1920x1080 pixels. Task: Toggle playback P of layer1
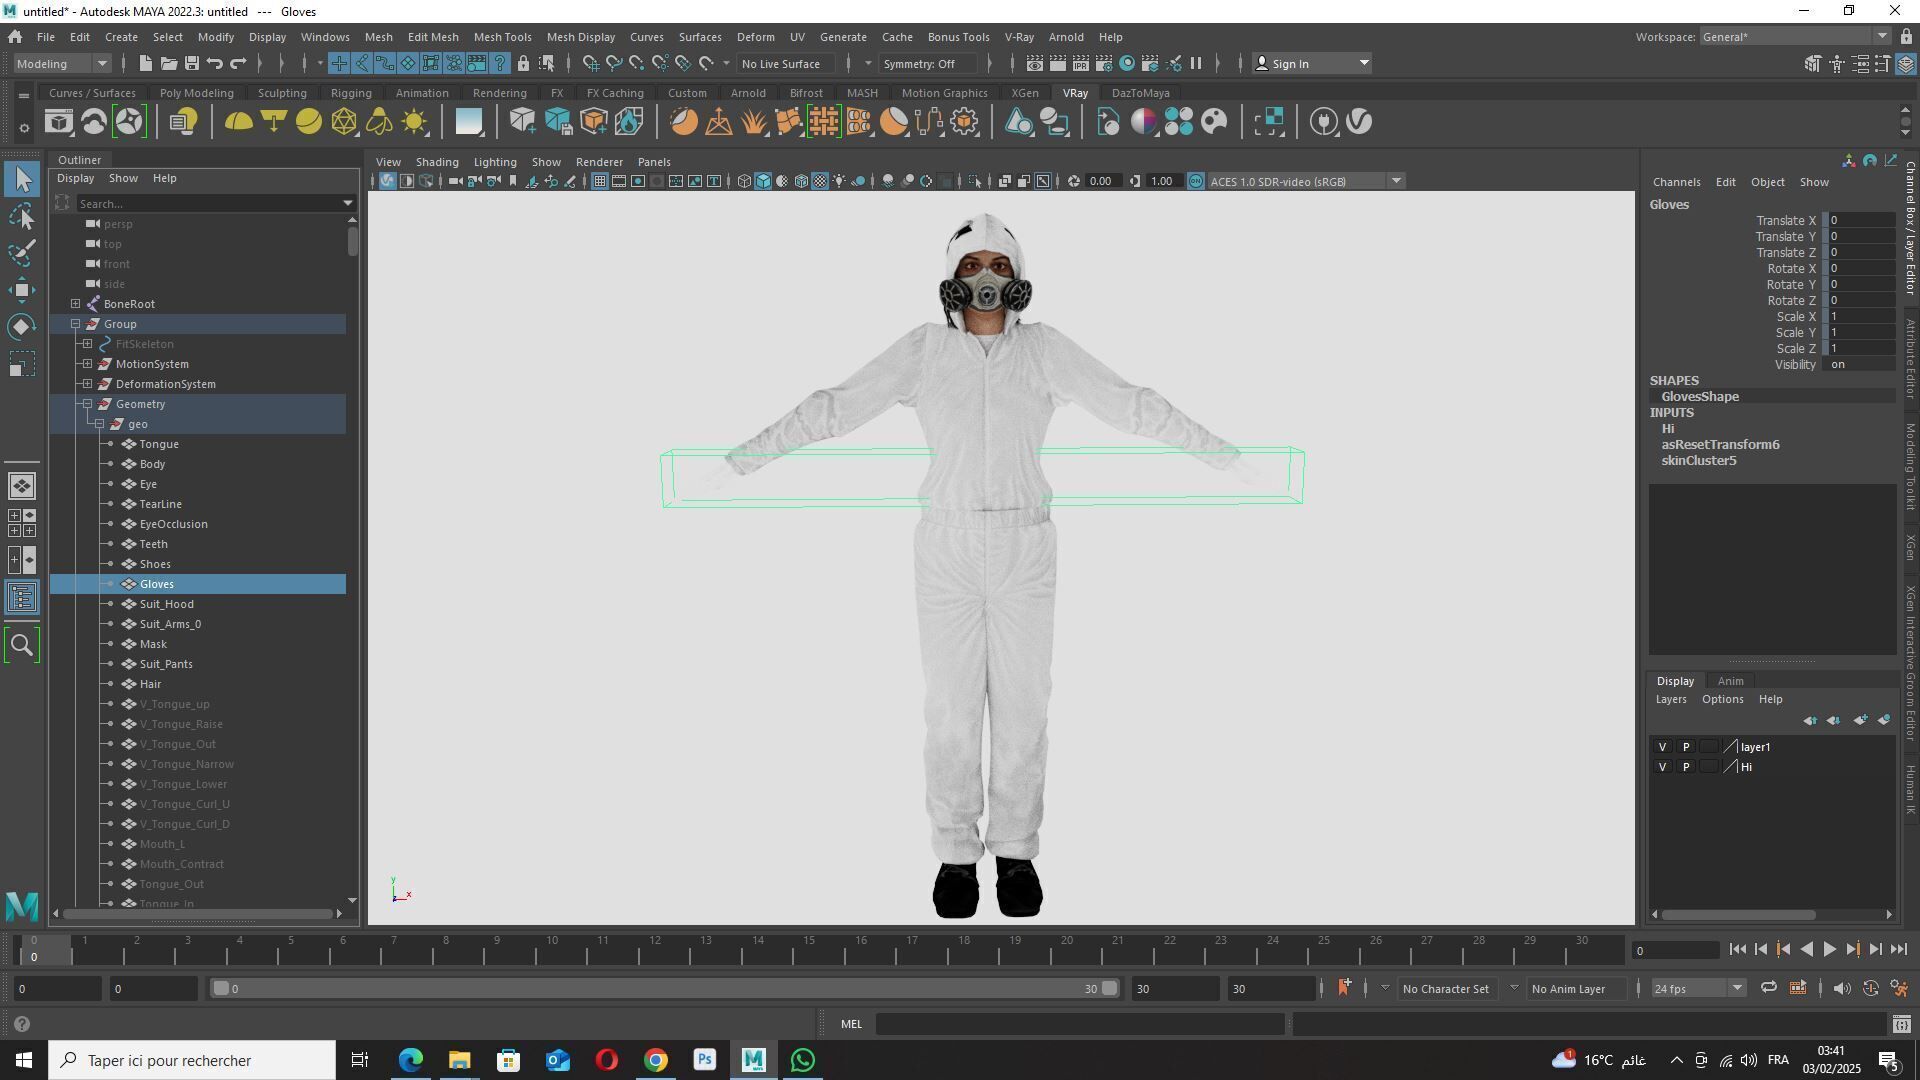pos(1686,747)
